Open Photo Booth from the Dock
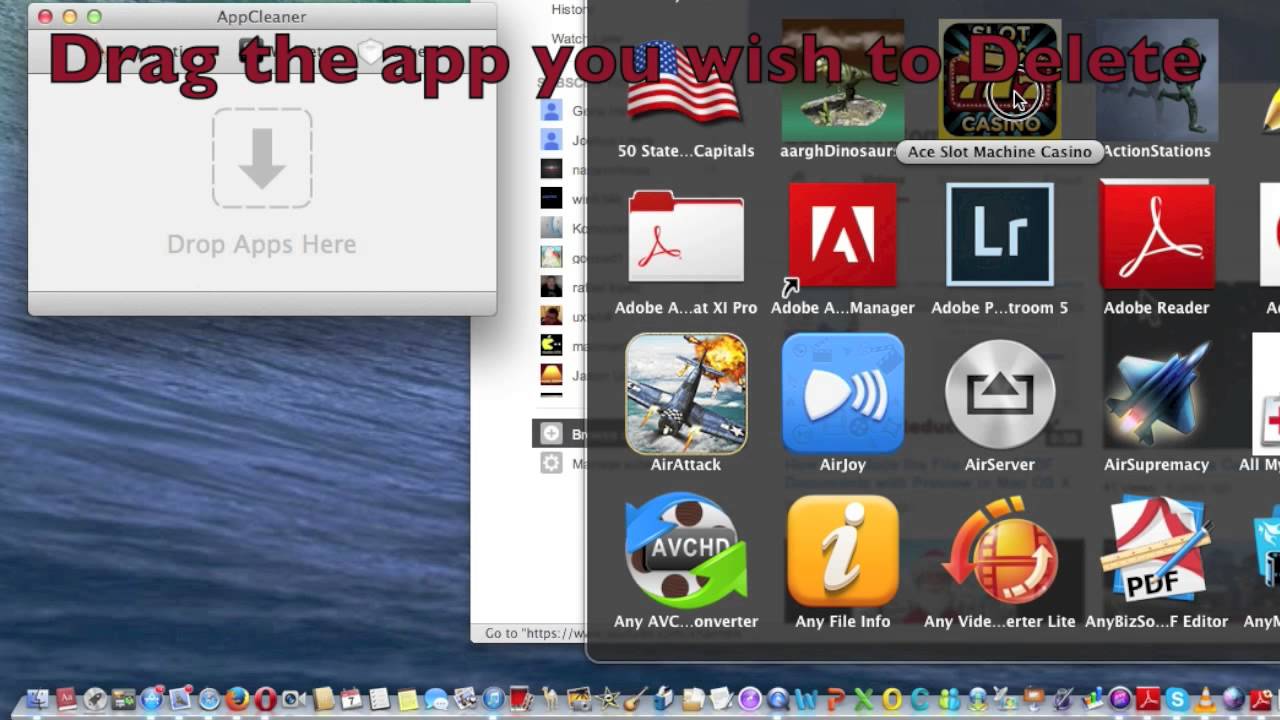The width and height of the screenshot is (1280, 720). click(521, 698)
